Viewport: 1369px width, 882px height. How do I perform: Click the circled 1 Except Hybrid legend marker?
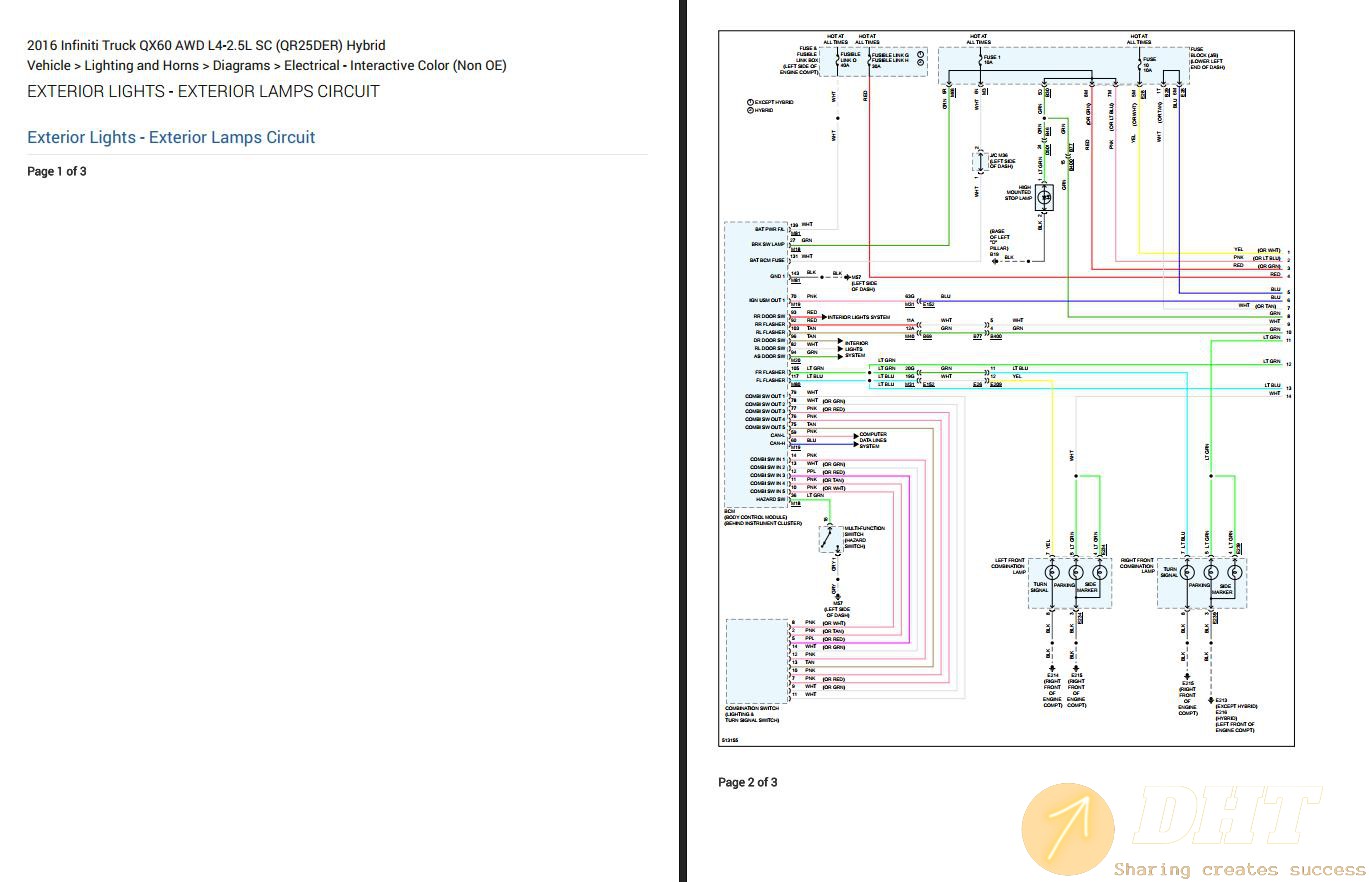coord(750,102)
